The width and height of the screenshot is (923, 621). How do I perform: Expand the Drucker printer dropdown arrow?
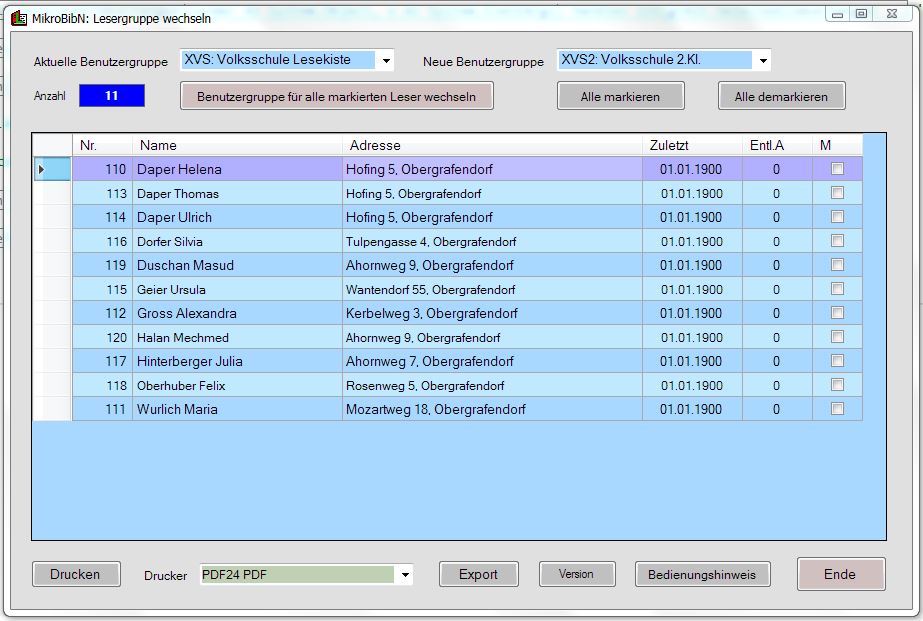pyautogui.click(x=405, y=574)
